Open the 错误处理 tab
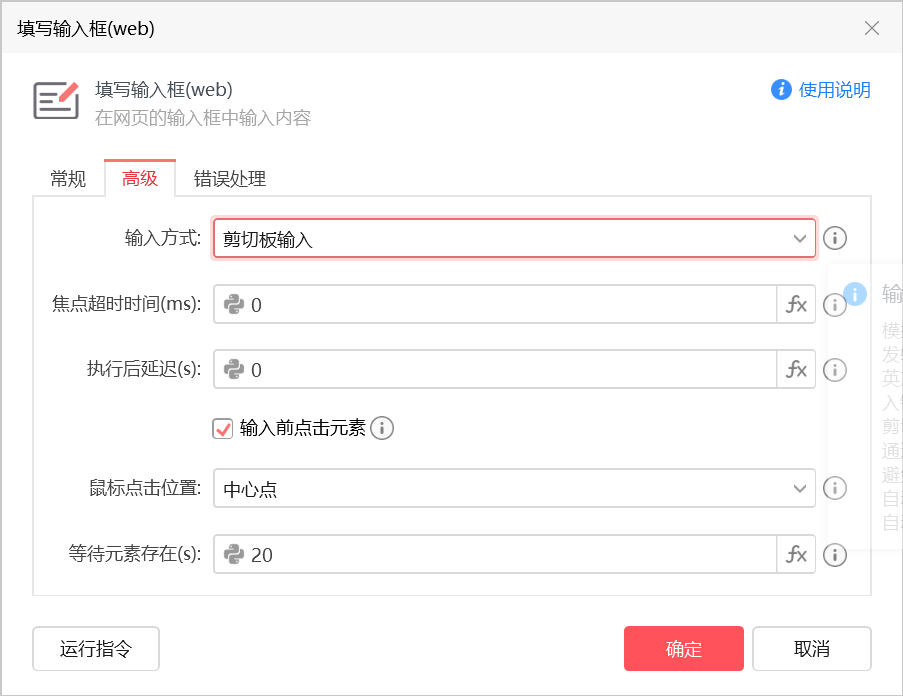This screenshot has height=696, width=903. (x=230, y=180)
